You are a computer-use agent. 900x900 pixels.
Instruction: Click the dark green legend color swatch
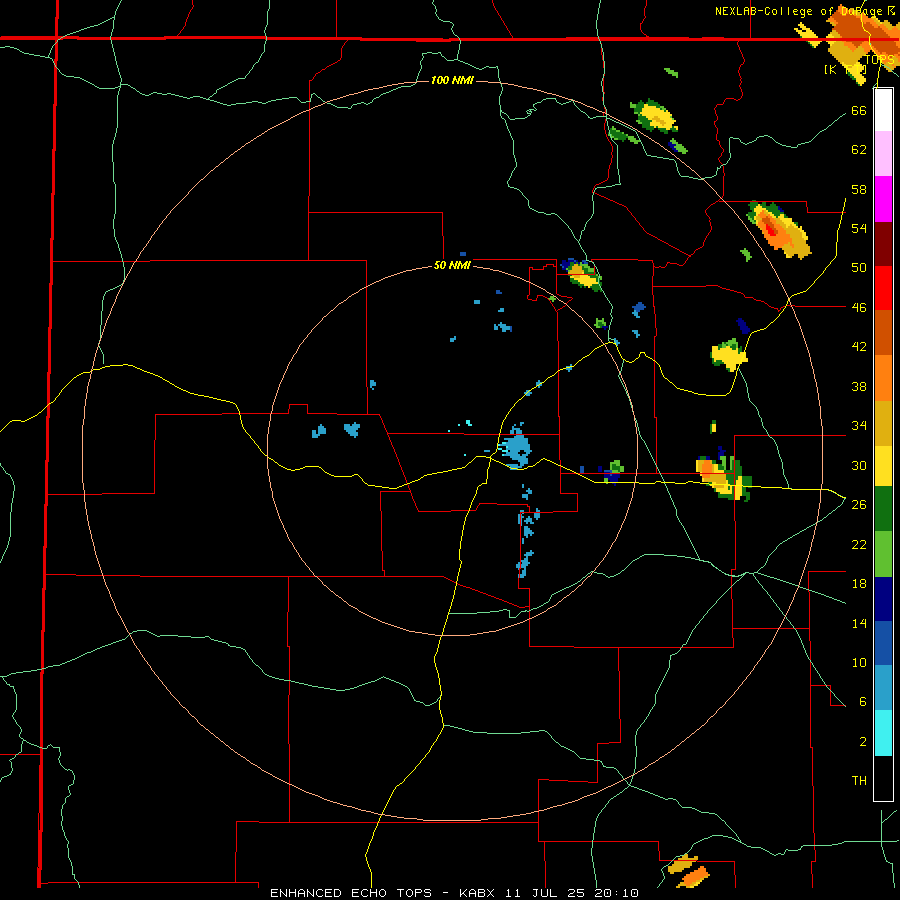click(883, 509)
